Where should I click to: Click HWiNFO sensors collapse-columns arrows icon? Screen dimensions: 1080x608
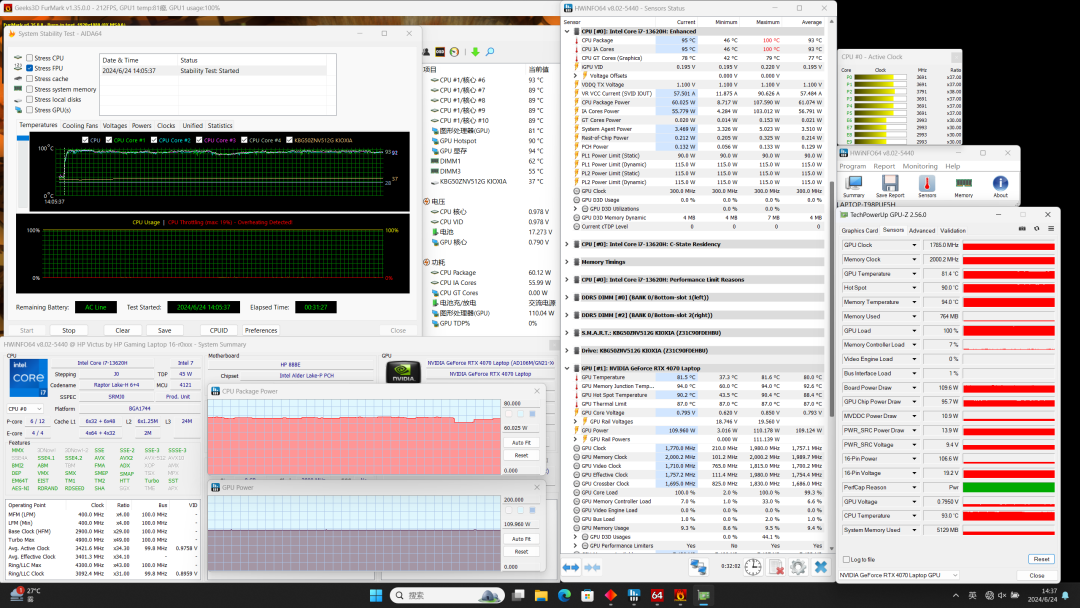(592, 567)
